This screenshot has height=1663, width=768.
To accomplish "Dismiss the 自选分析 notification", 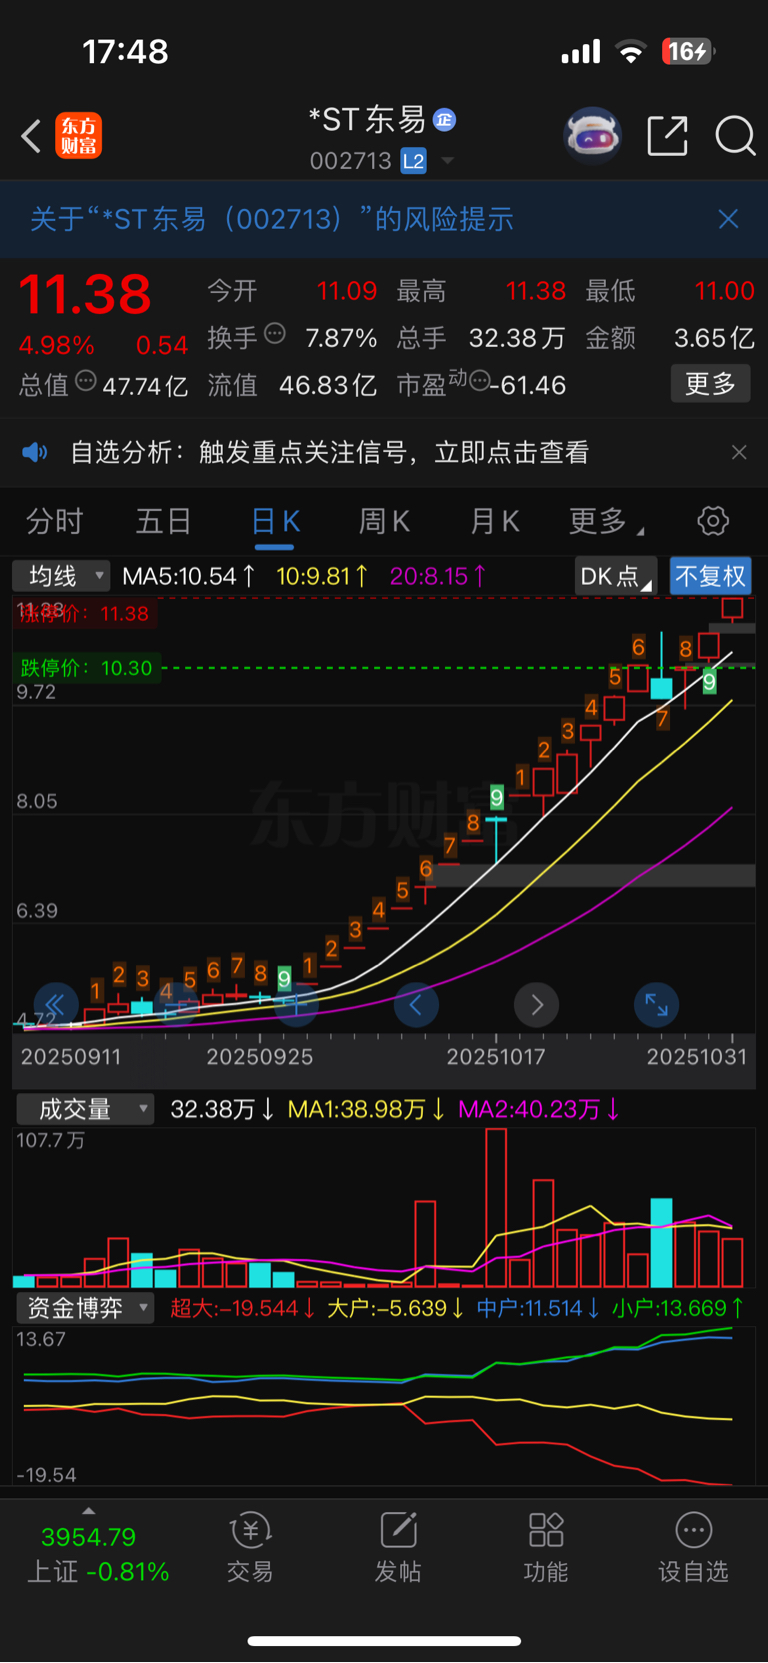I will [739, 453].
